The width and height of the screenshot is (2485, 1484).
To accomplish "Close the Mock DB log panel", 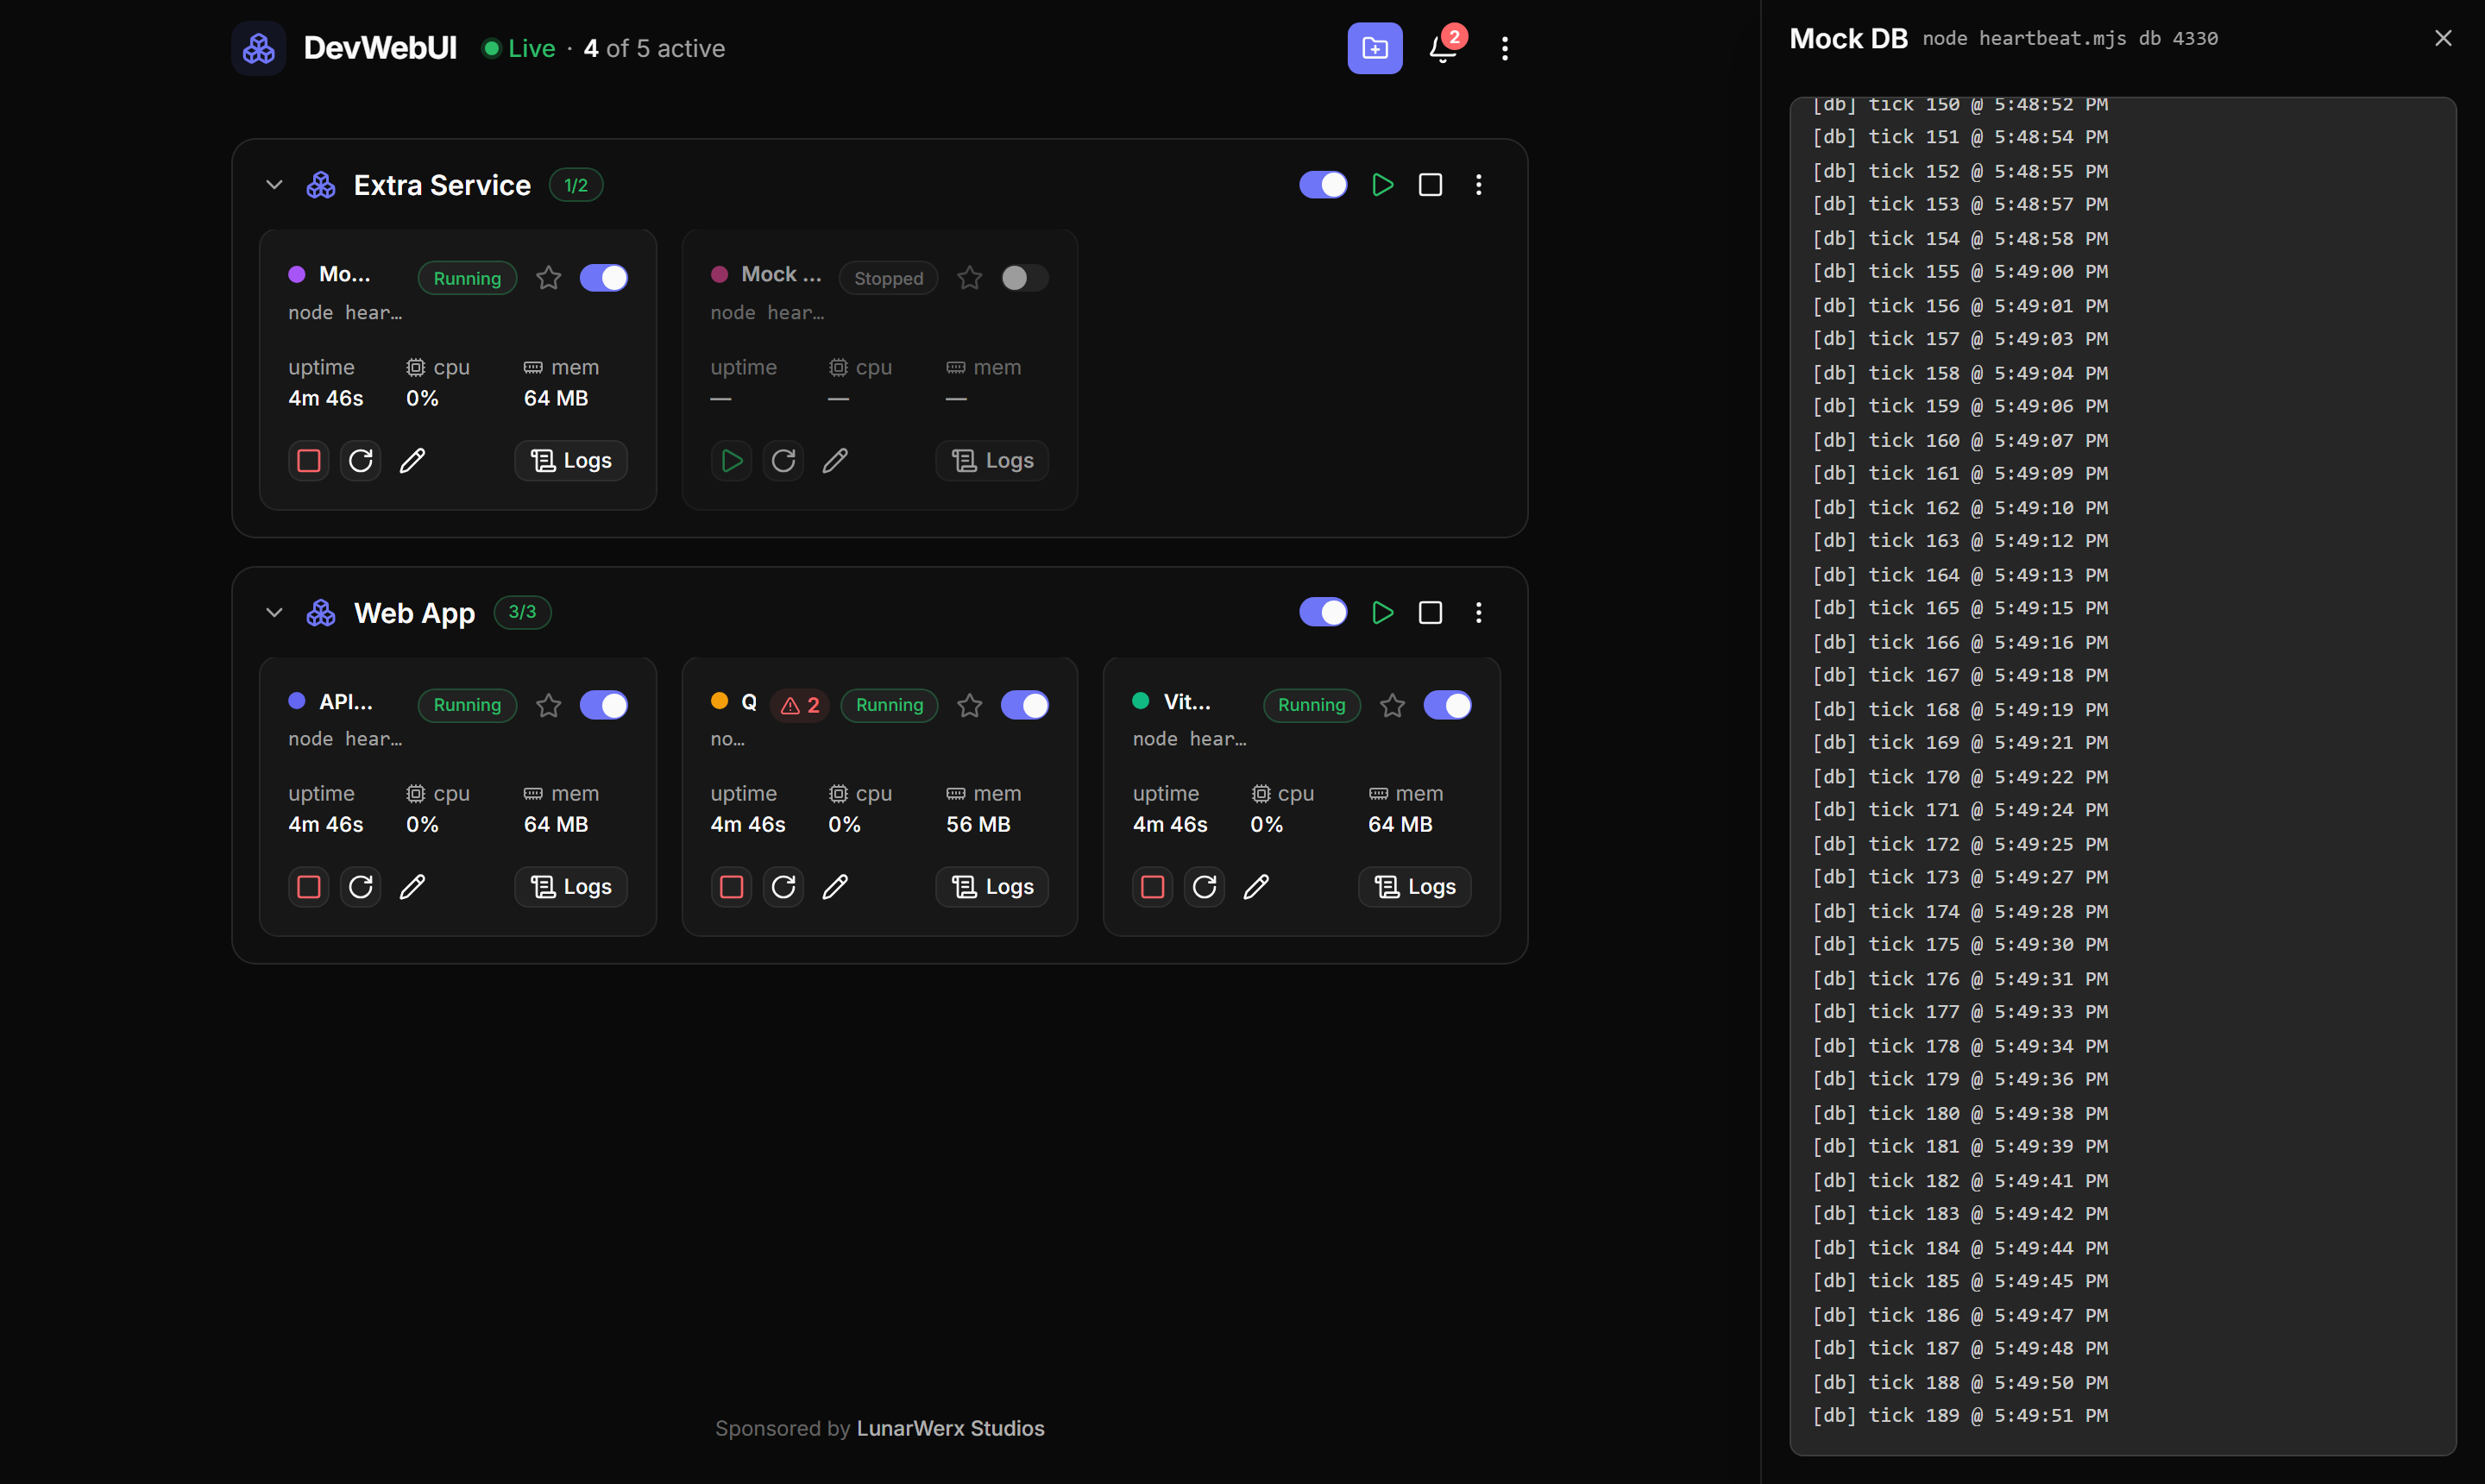I will pos(2442,38).
